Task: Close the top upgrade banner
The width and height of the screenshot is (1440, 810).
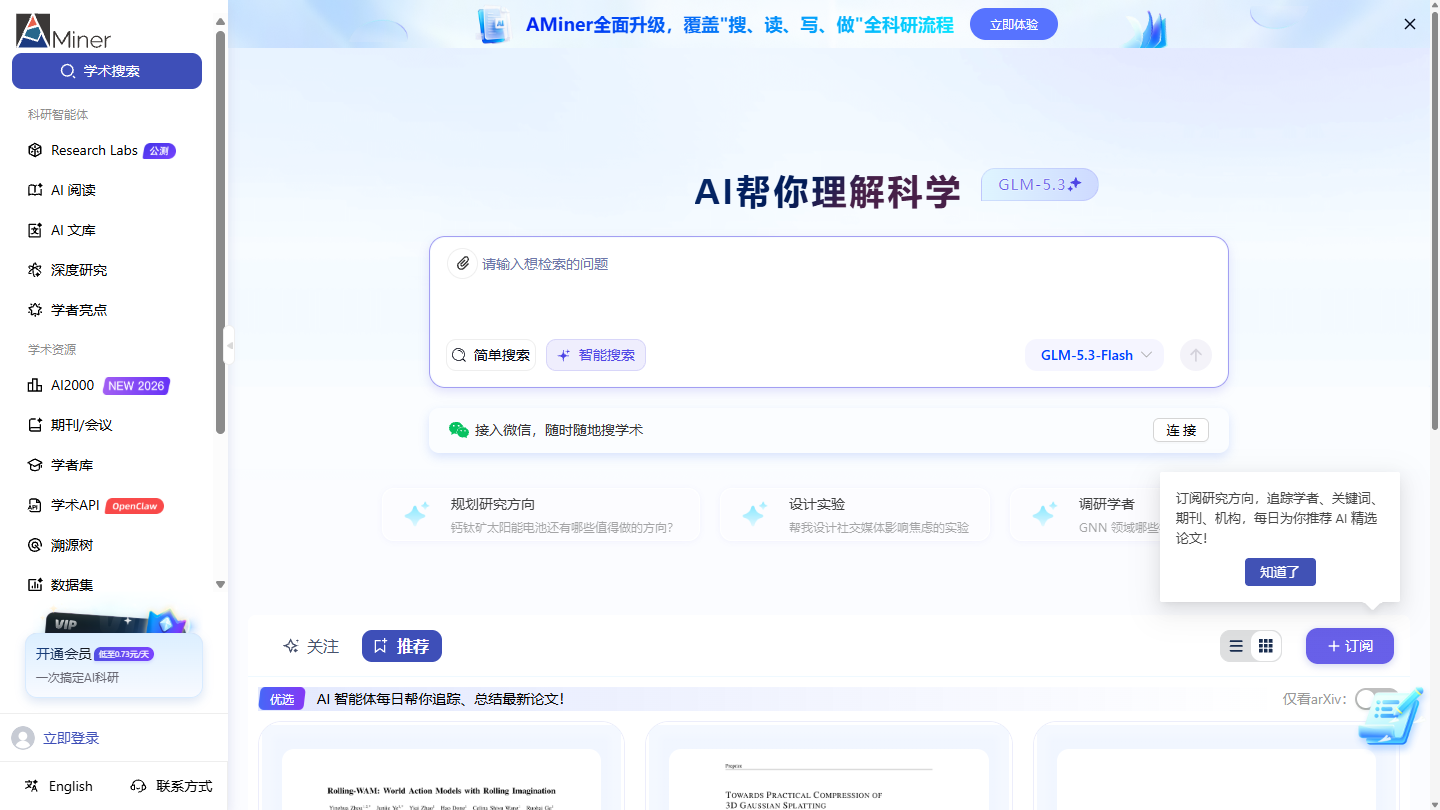Action: coord(1410,24)
